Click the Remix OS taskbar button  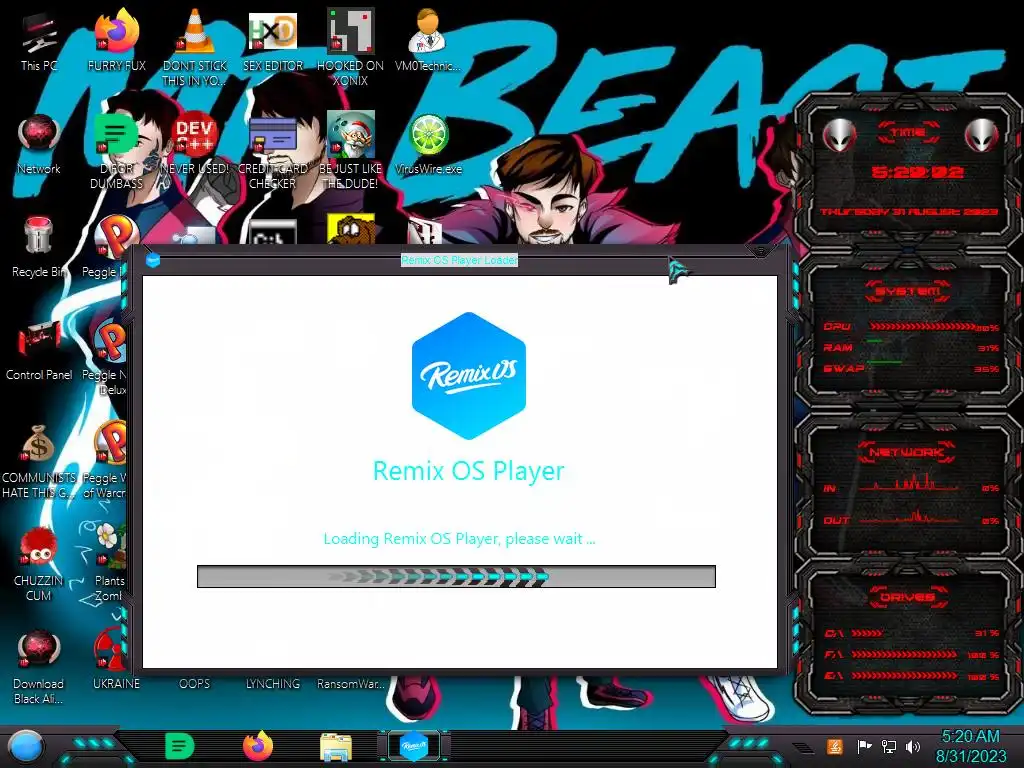pyautogui.click(x=413, y=746)
